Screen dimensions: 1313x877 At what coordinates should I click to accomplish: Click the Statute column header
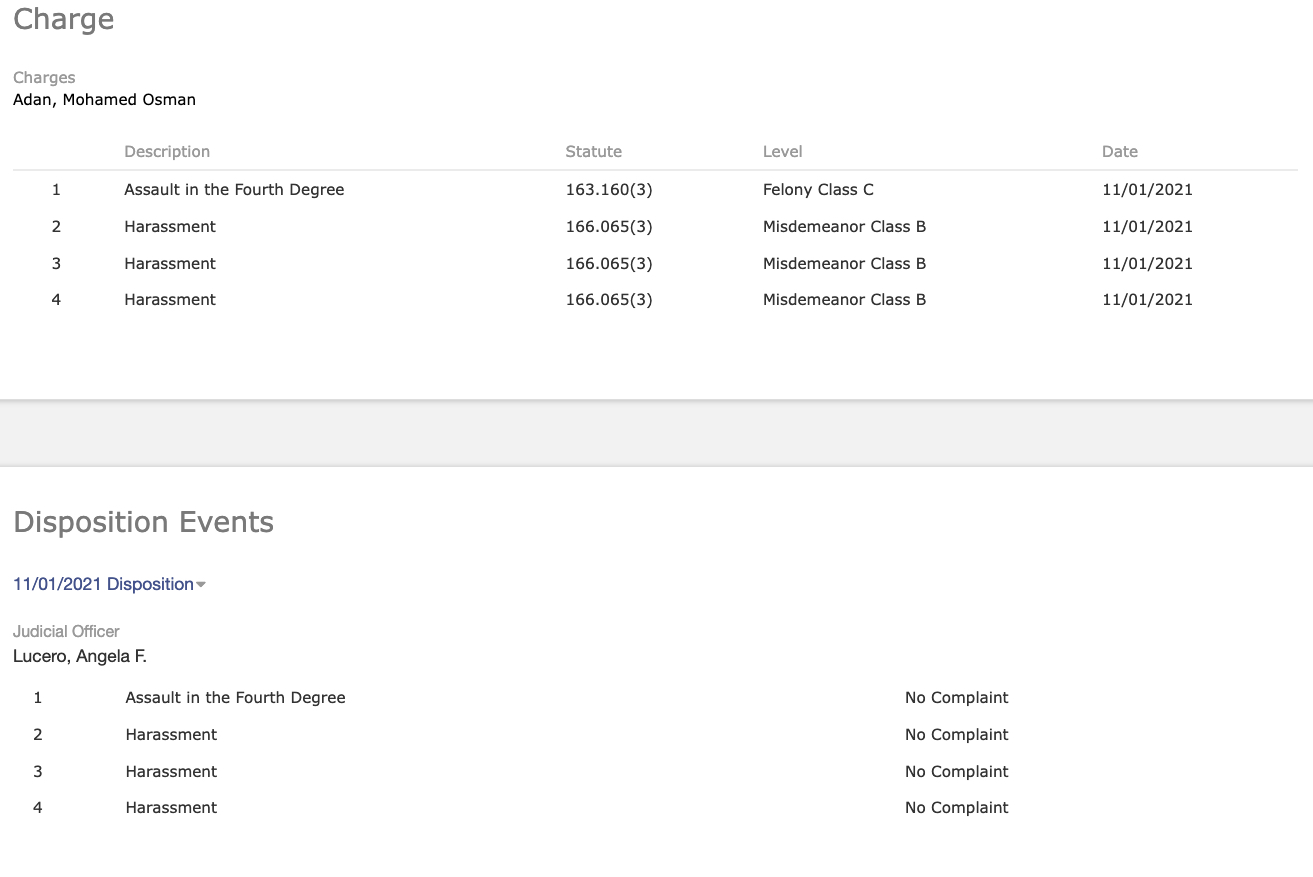click(x=593, y=152)
